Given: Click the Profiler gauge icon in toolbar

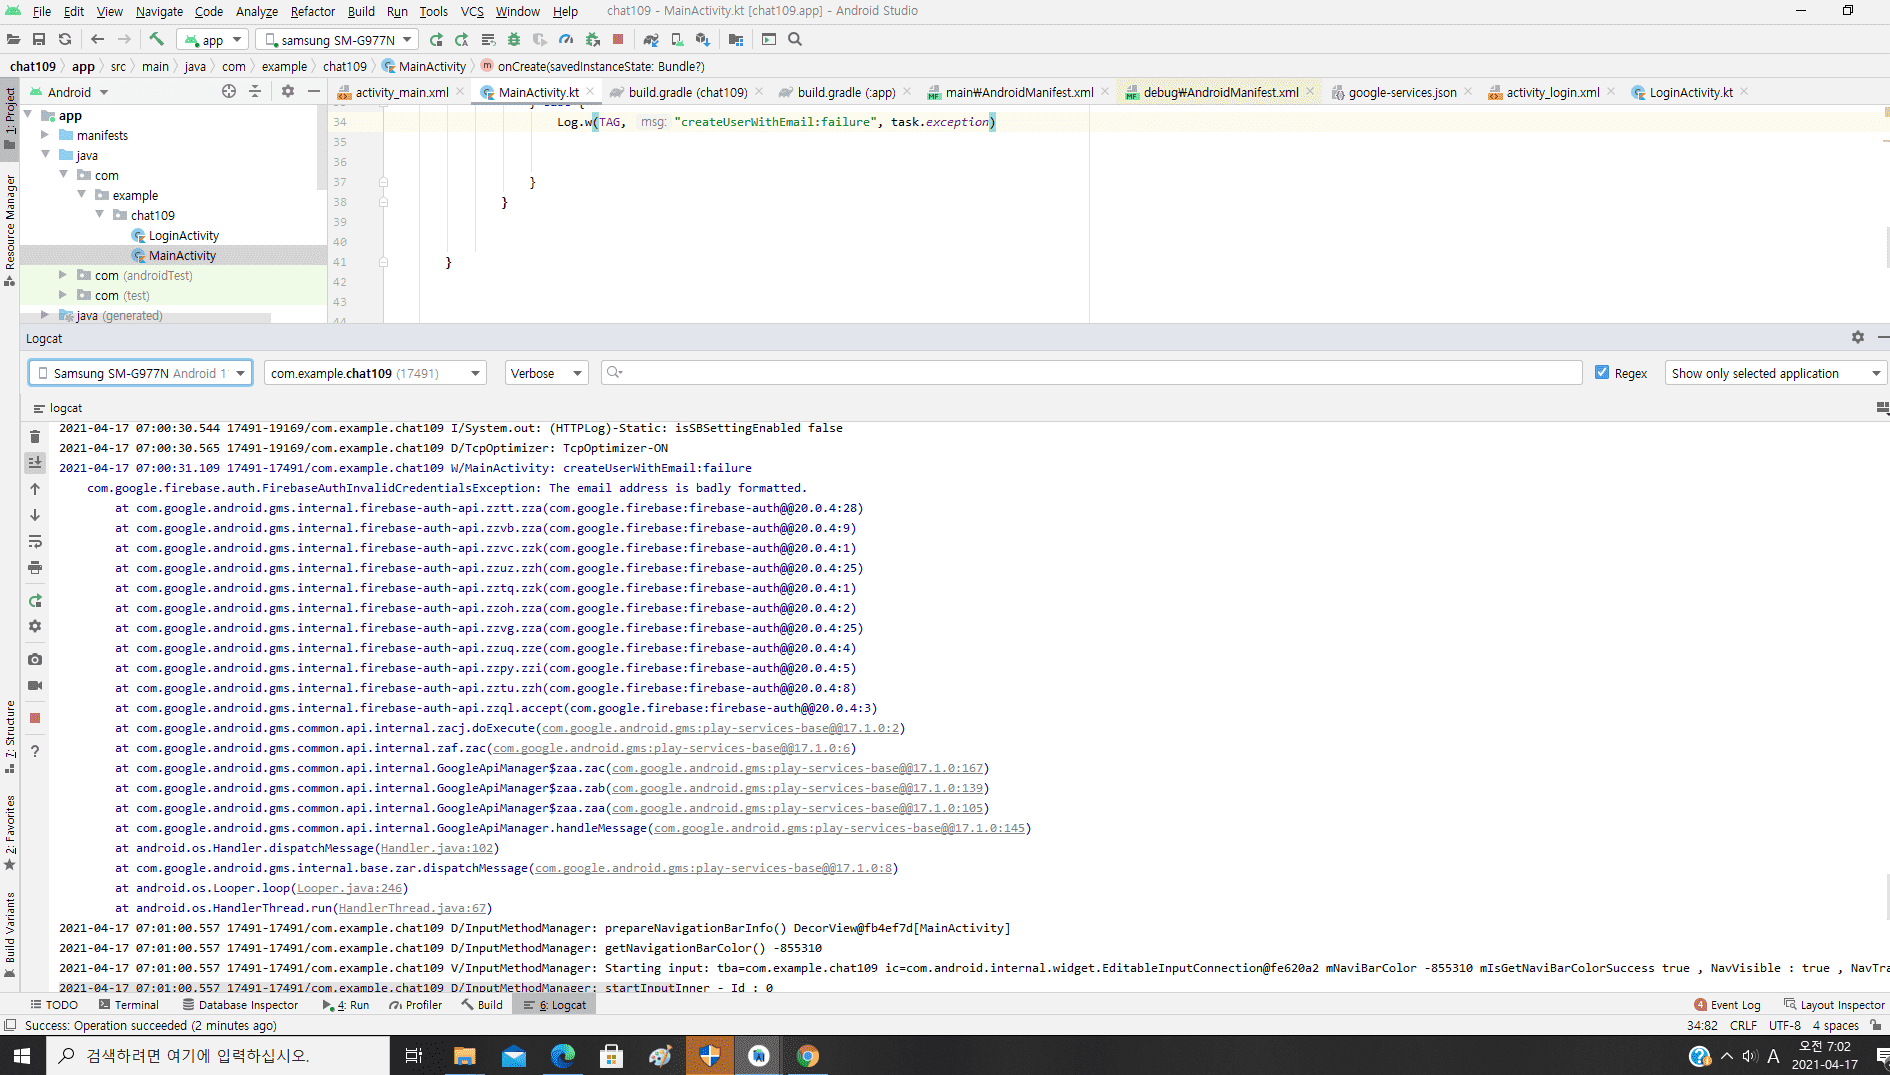Looking at the screenshot, I should pos(566,39).
